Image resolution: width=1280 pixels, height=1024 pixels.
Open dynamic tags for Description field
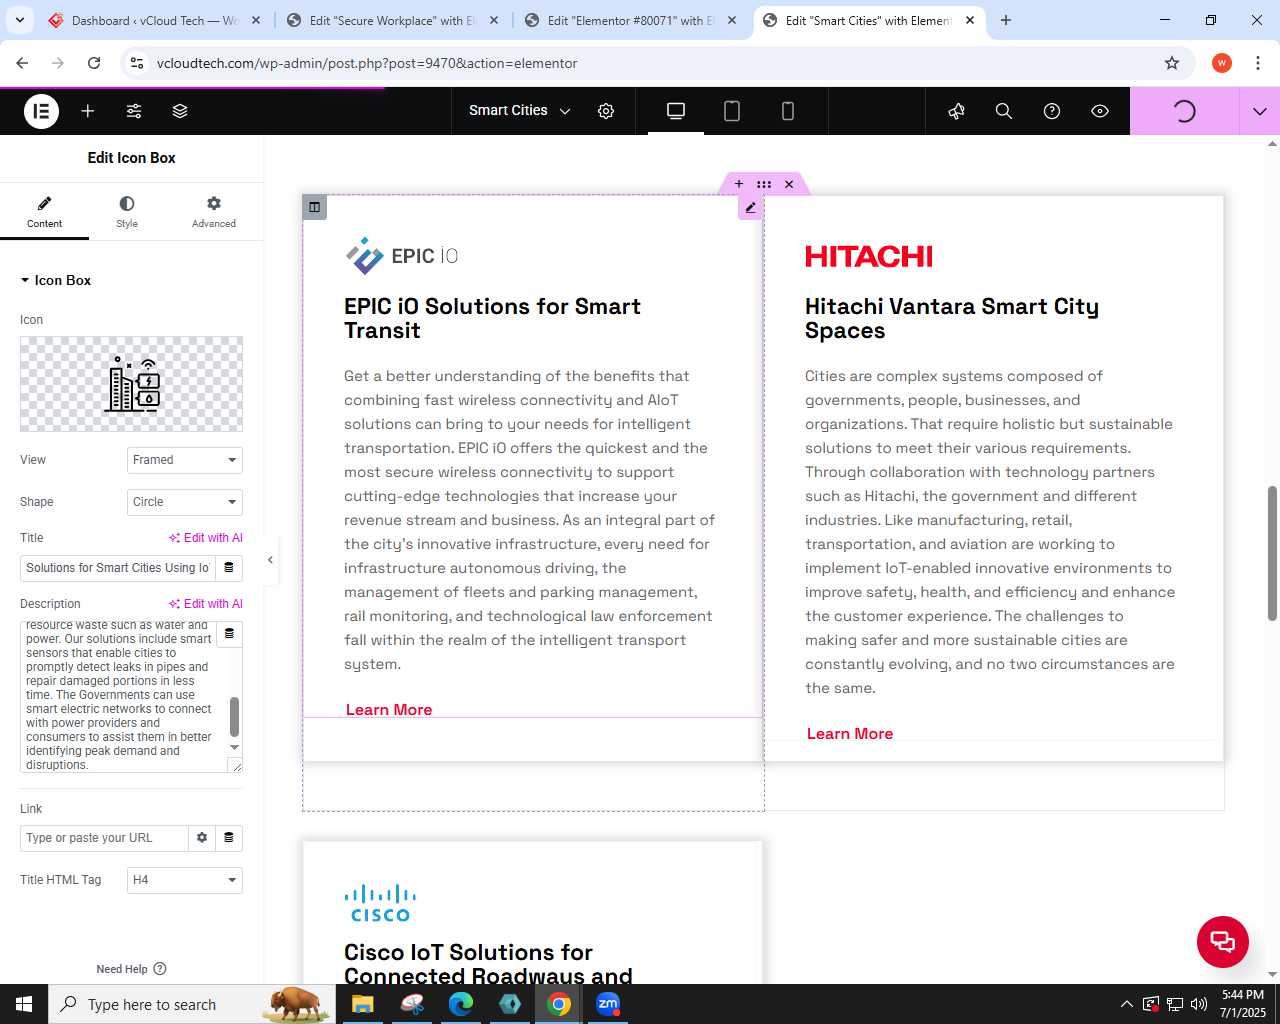point(229,634)
